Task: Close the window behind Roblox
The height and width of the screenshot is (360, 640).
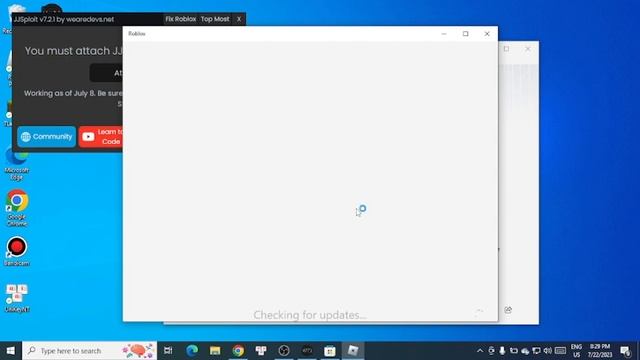Action: point(528,49)
